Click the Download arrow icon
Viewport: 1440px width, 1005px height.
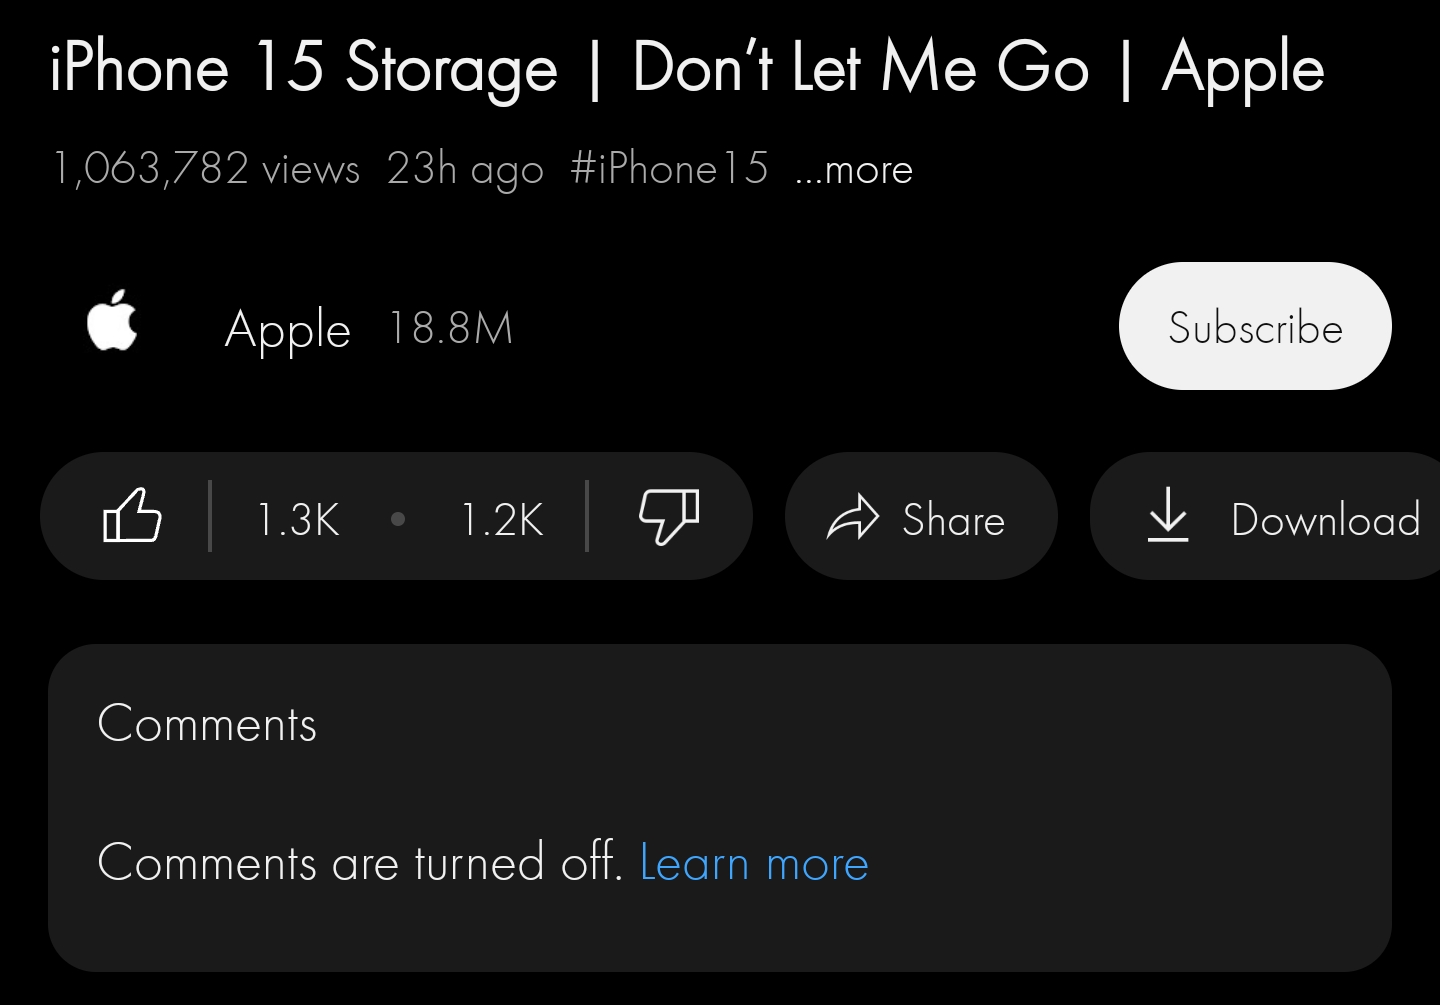[x=1167, y=516]
